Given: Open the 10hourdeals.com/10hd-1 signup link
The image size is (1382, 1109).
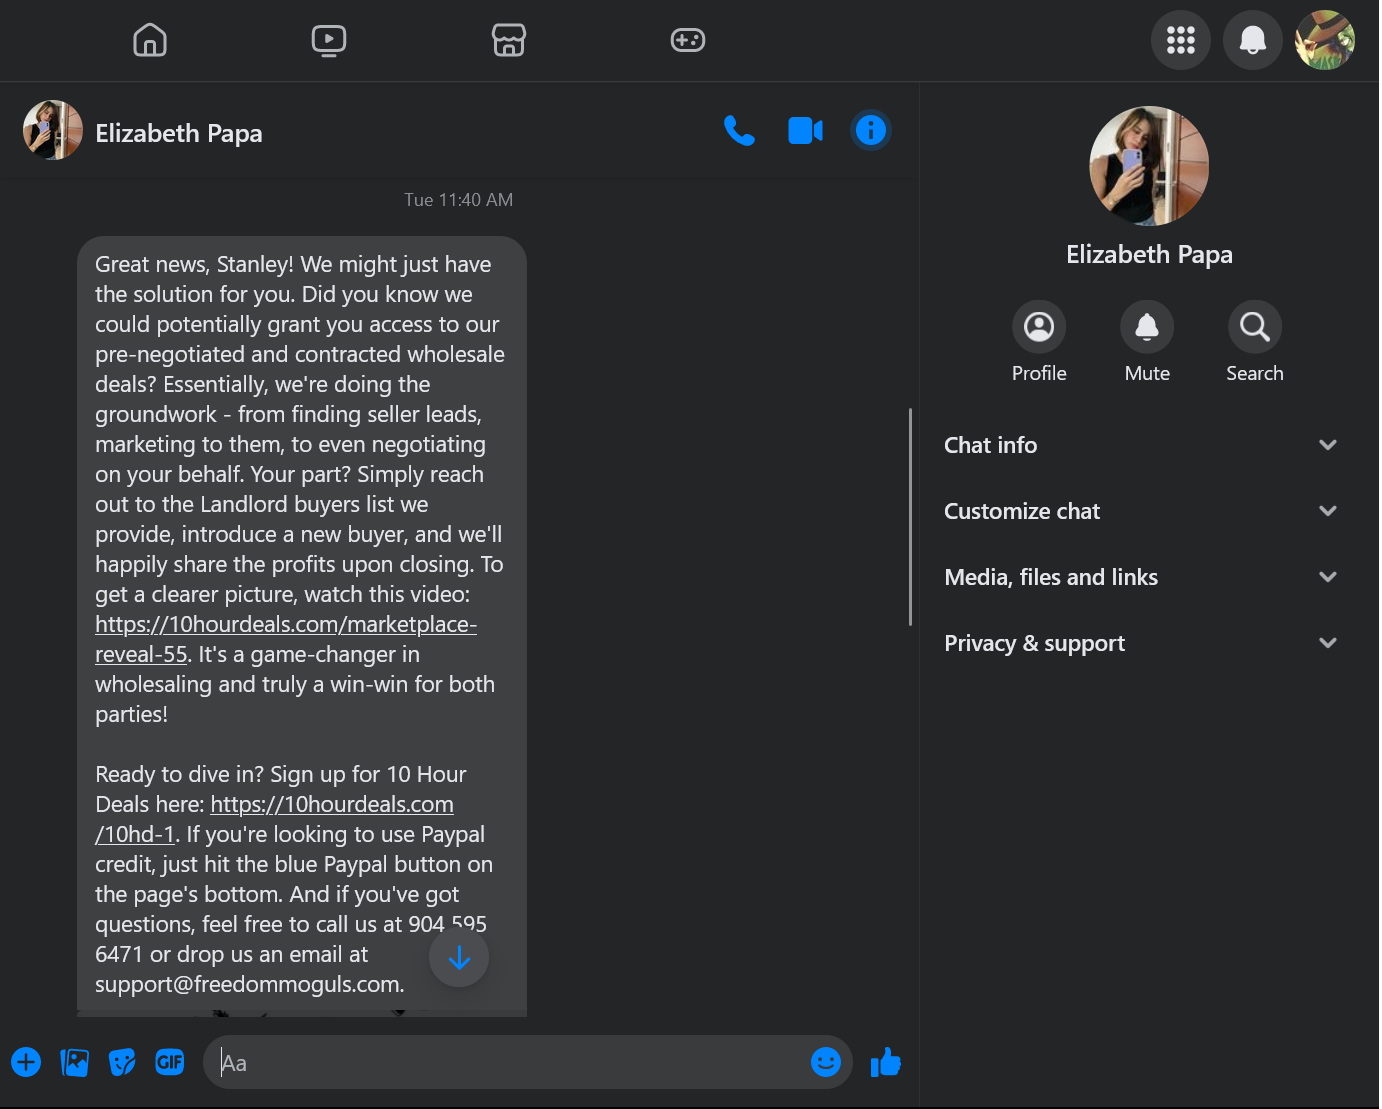Looking at the screenshot, I should pyautogui.click(x=275, y=819).
